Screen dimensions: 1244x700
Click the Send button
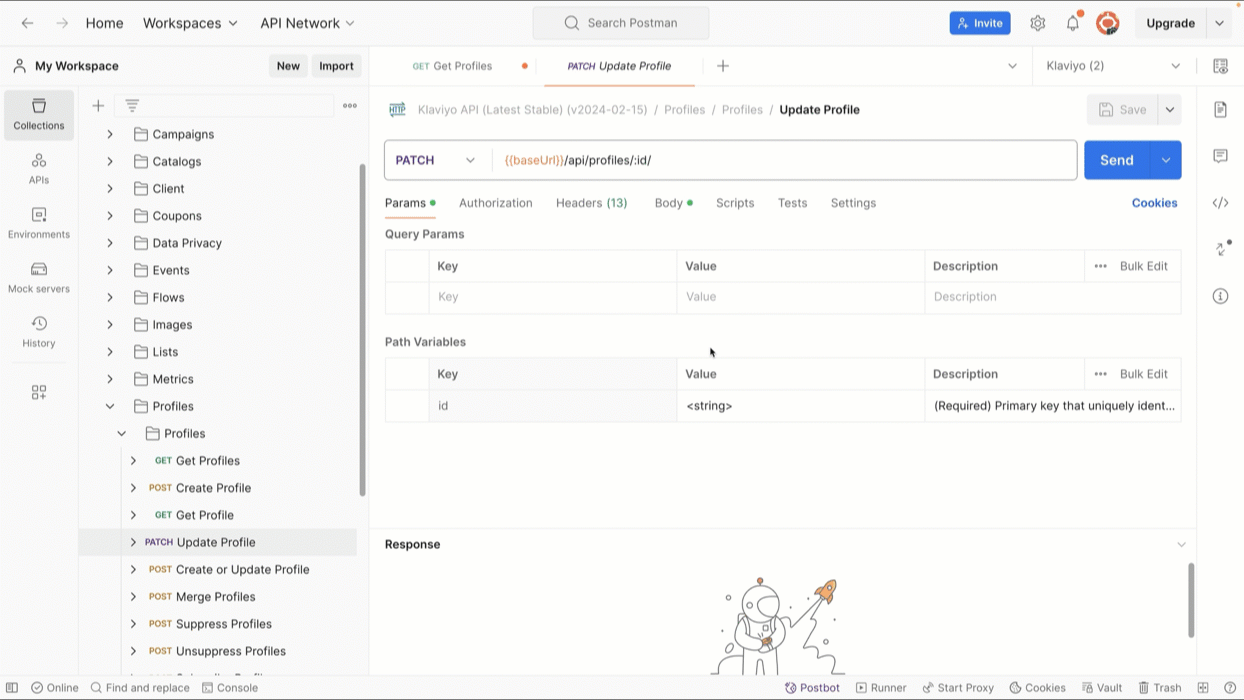(1117, 160)
